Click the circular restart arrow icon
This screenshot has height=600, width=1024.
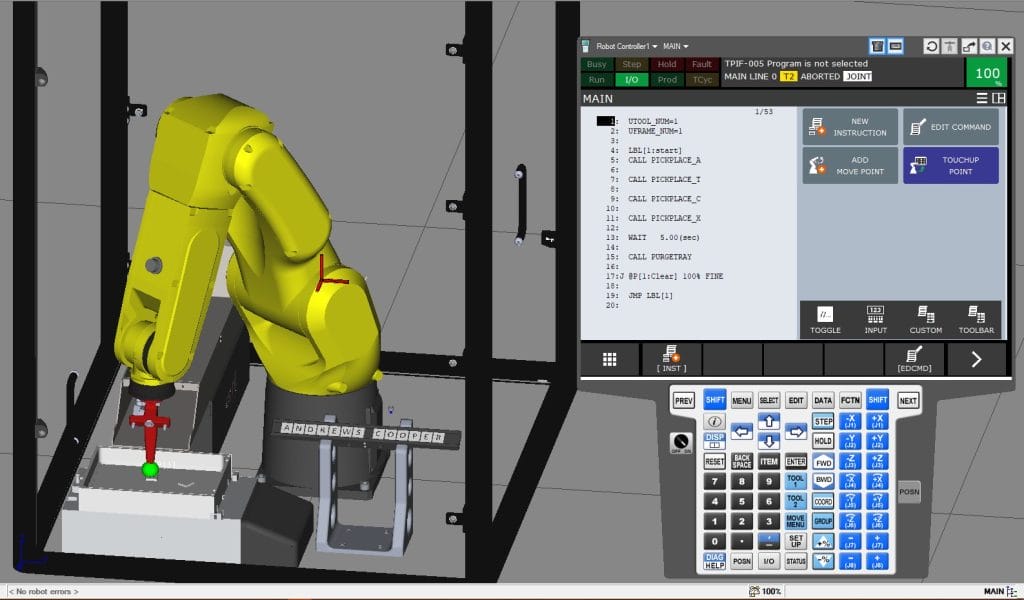coord(932,45)
